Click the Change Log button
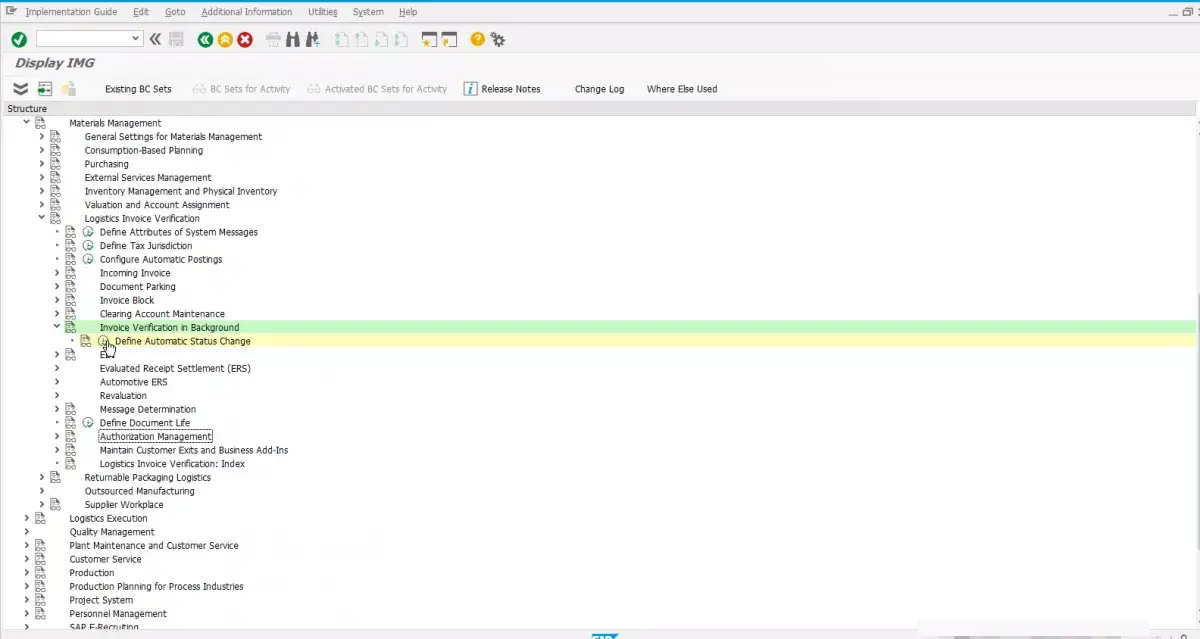 599,89
